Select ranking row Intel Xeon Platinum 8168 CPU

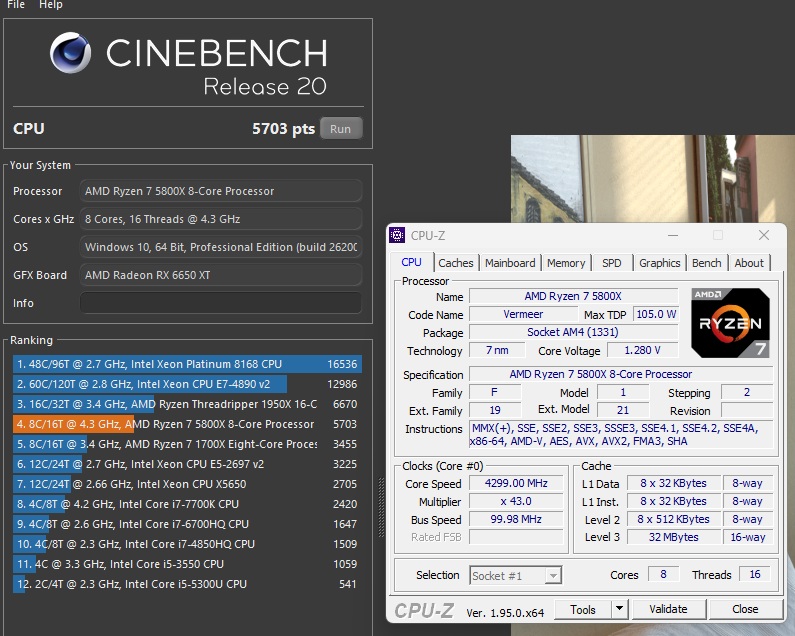tap(187, 364)
